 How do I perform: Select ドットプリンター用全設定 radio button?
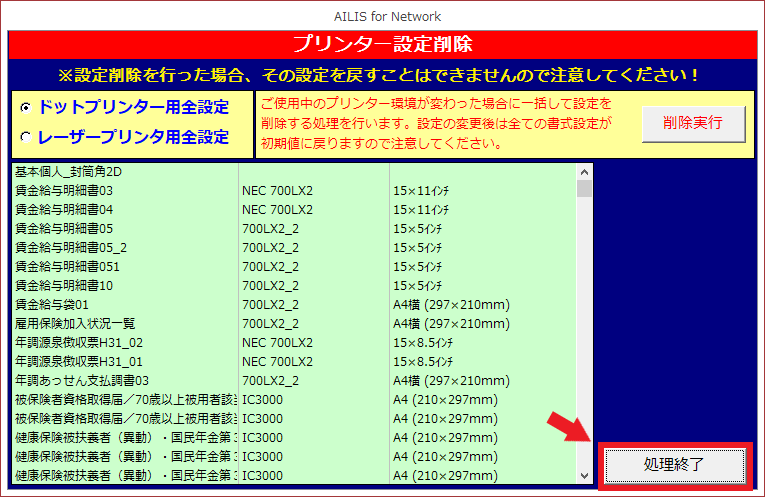point(26,107)
